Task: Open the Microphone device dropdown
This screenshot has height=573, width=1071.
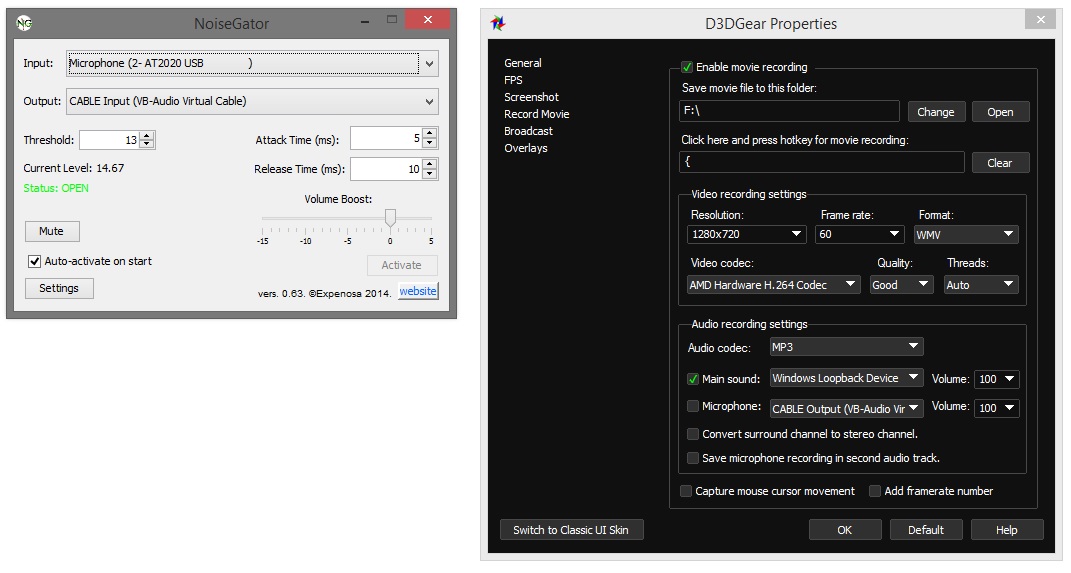Action: point(846,408)
